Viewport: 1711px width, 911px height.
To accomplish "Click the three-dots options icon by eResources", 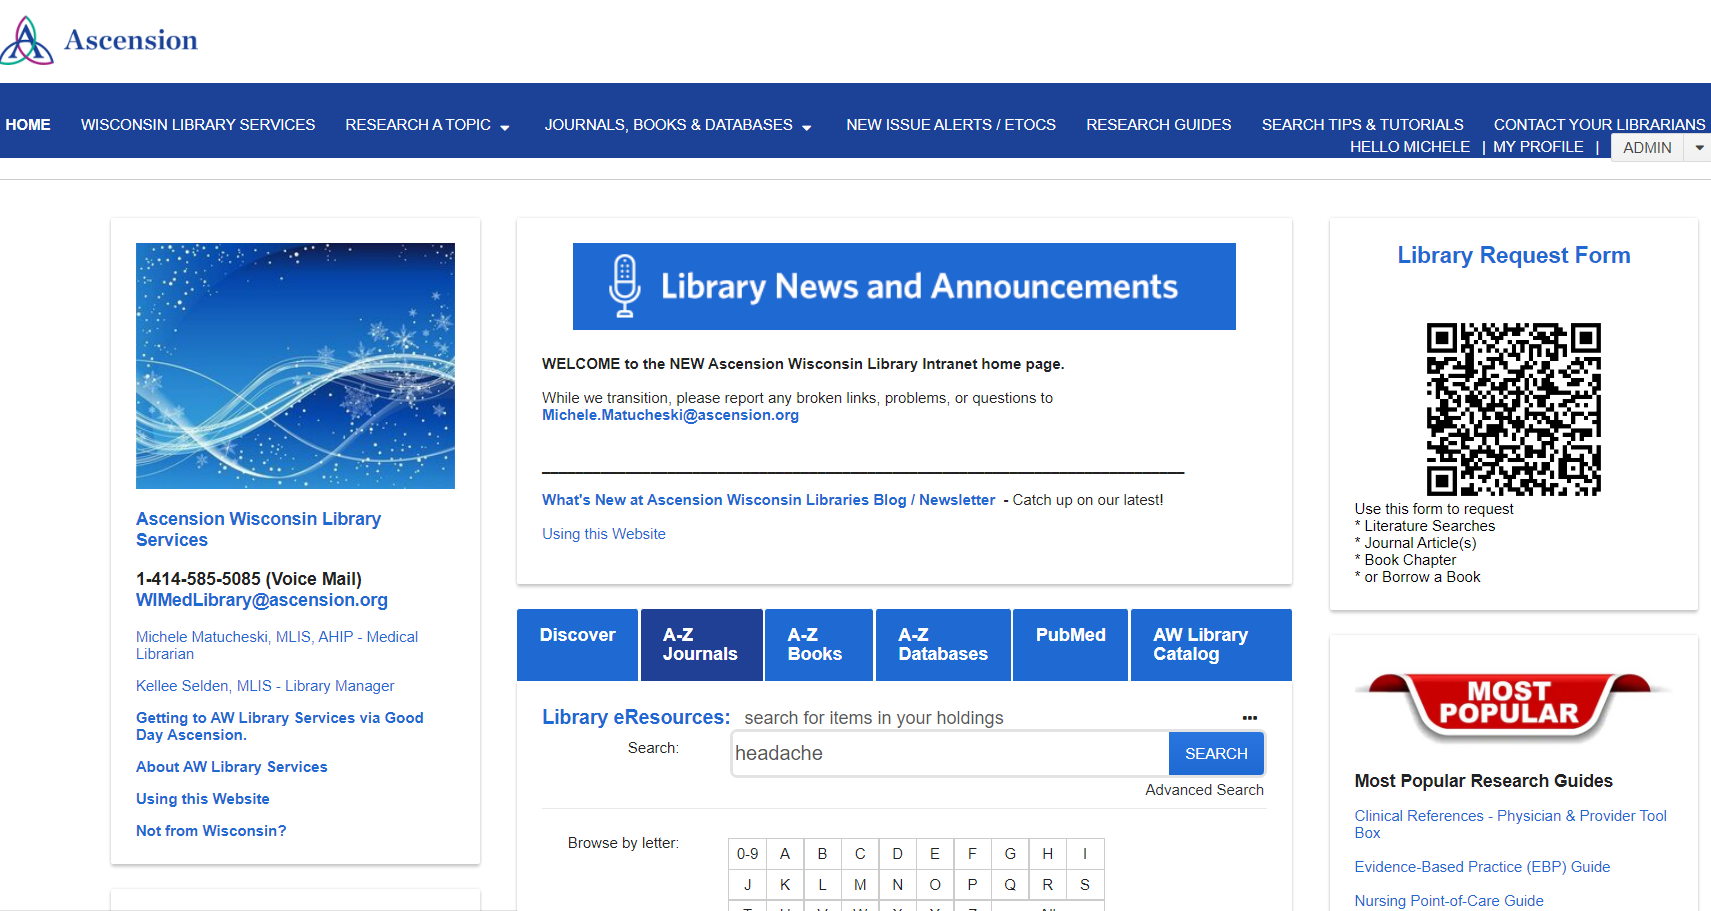I will tap(1249, 718).
